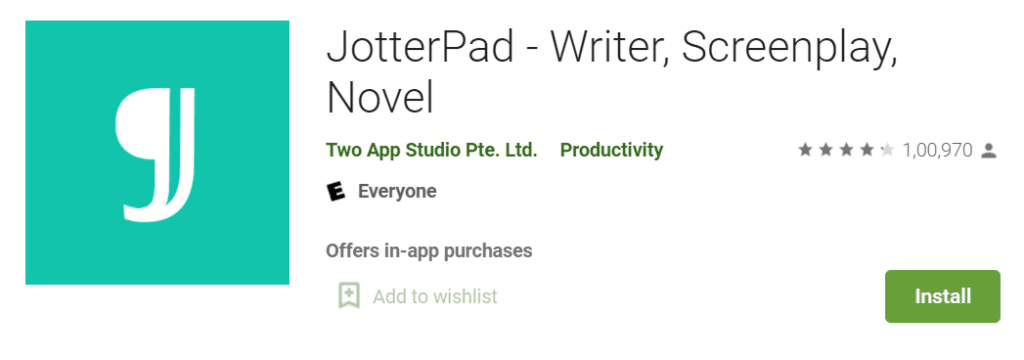Click the Install button

(942, 296)
